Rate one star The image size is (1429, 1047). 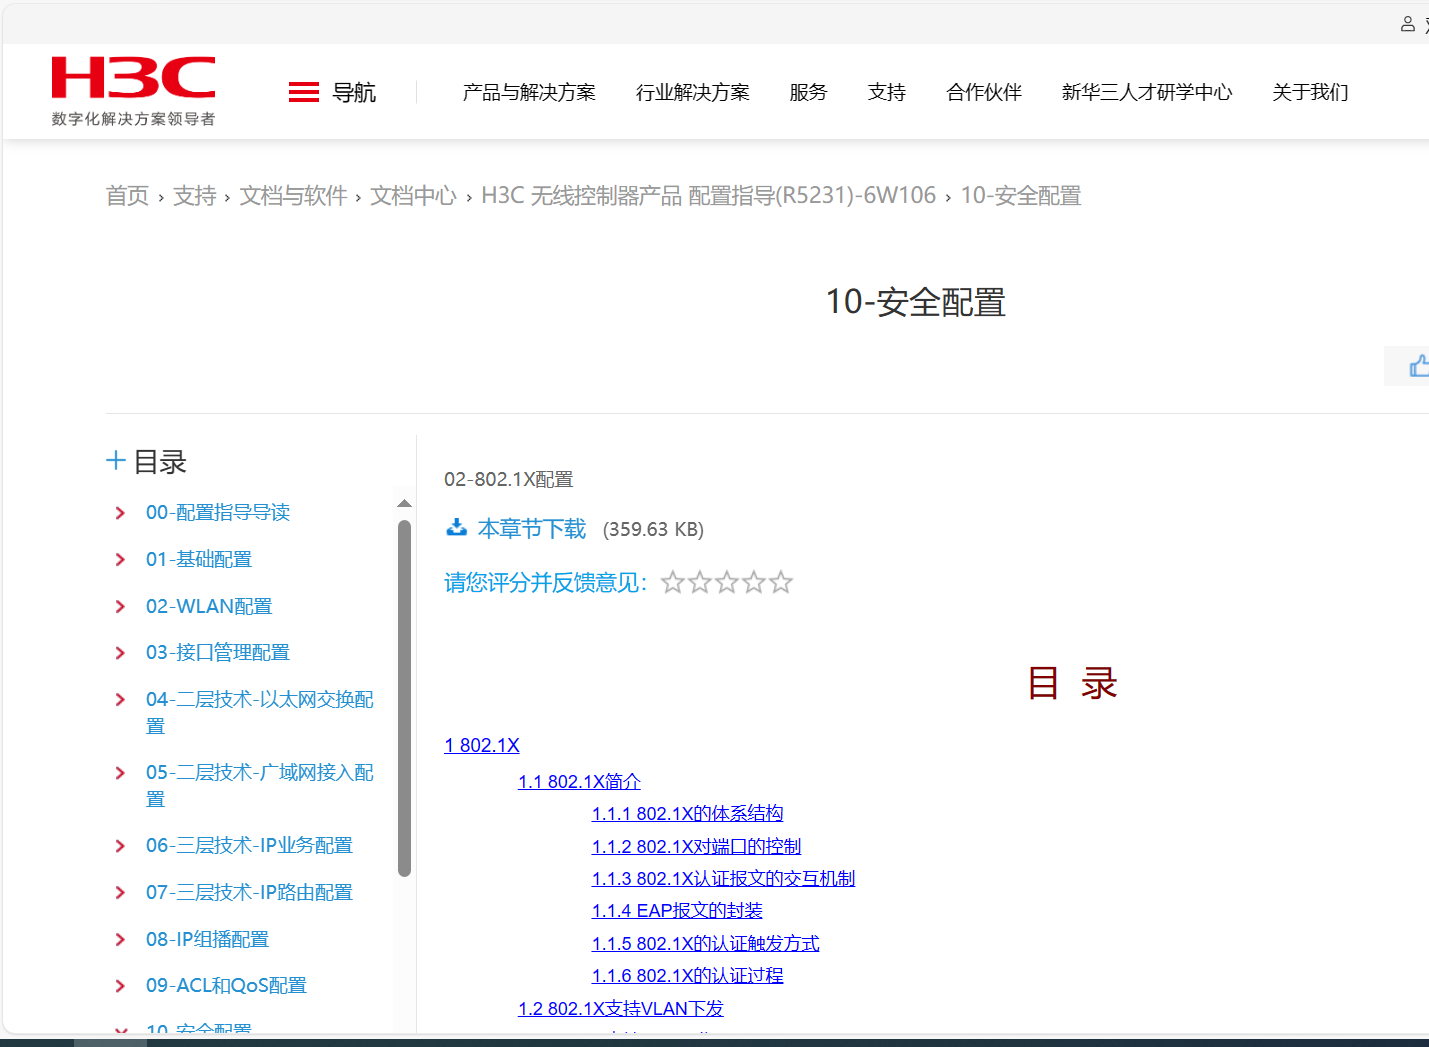click(673, 582)
